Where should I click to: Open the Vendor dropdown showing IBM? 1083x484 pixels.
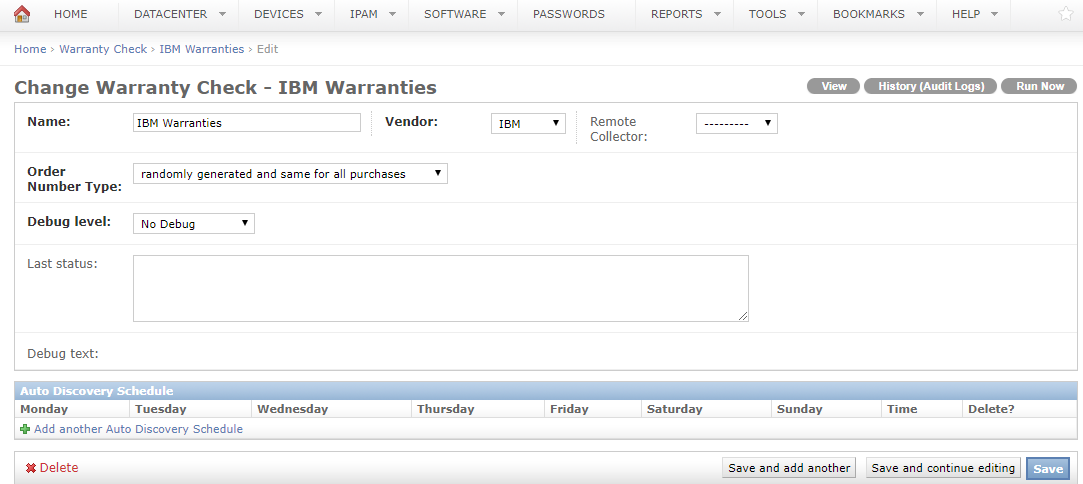point(528,124)
